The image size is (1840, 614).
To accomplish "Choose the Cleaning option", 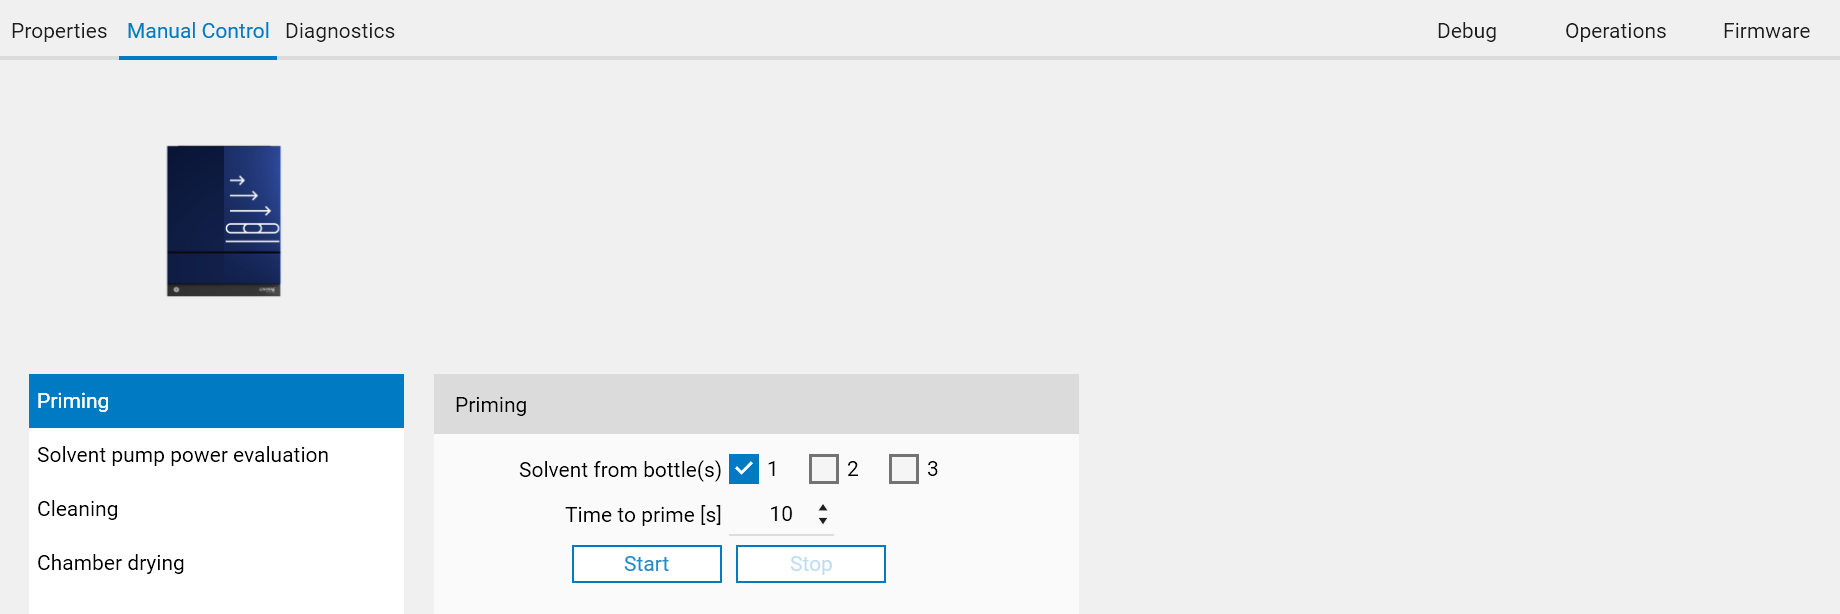I will (78, 509).
